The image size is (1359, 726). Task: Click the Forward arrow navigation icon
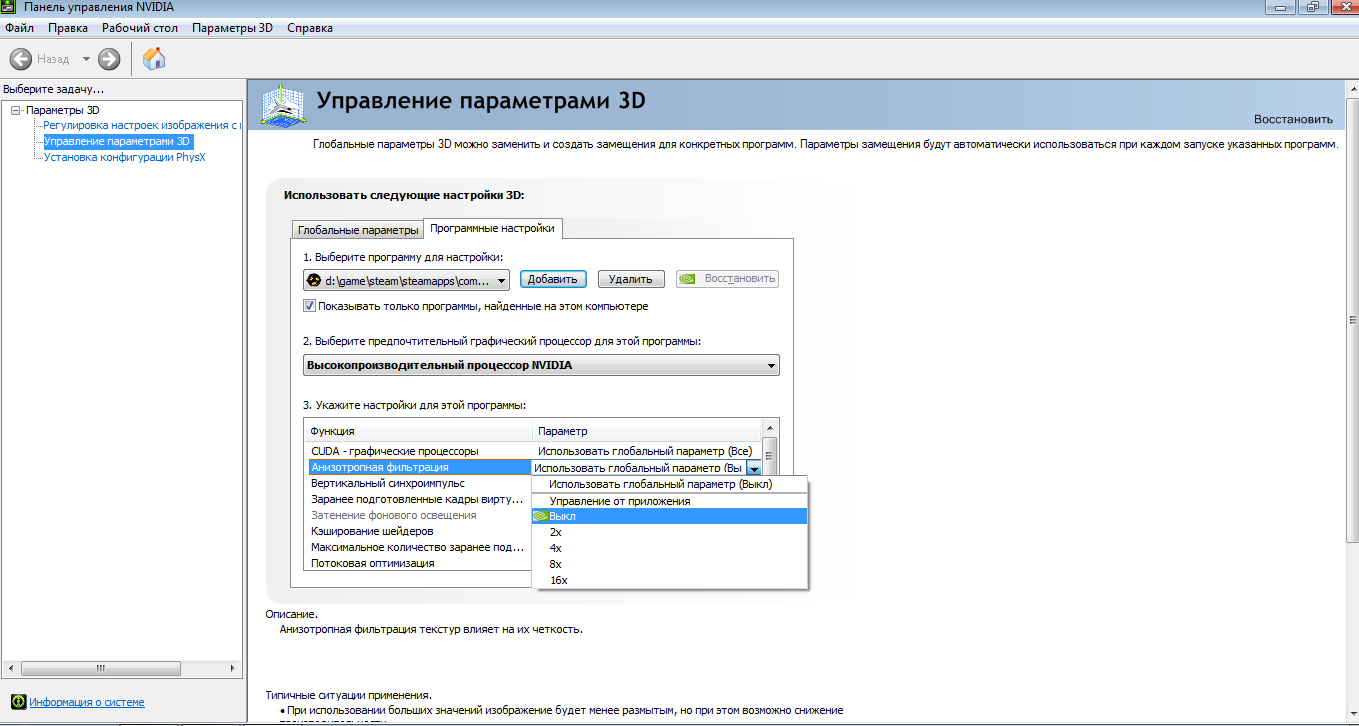[x=109, y=59]
